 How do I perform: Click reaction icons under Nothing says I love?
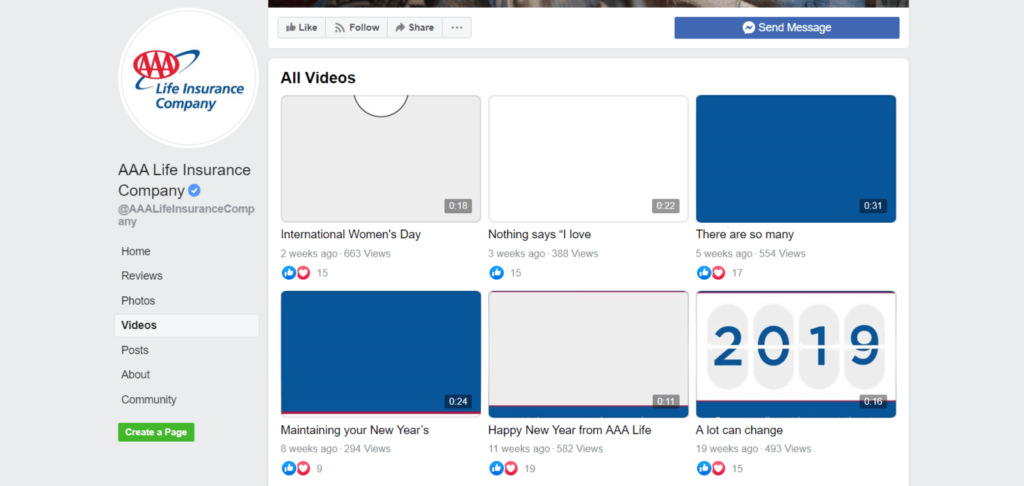pos(496,273)
